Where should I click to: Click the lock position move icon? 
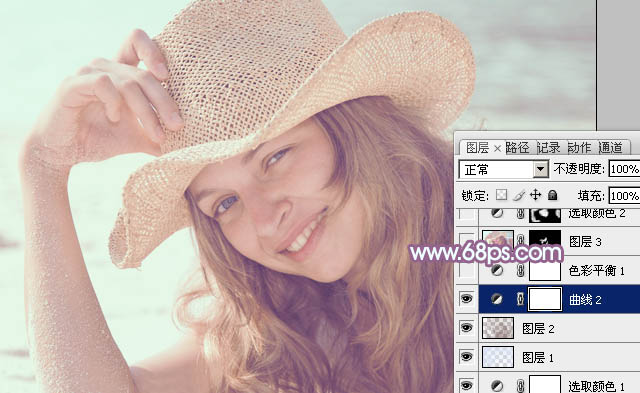point(535,195)
